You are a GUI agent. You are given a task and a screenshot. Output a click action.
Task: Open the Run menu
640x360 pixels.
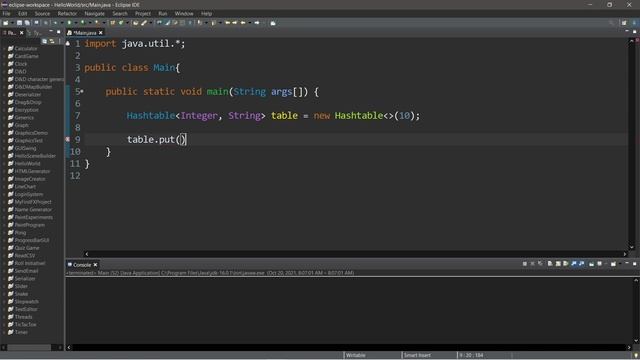click(x=162, y=13)
